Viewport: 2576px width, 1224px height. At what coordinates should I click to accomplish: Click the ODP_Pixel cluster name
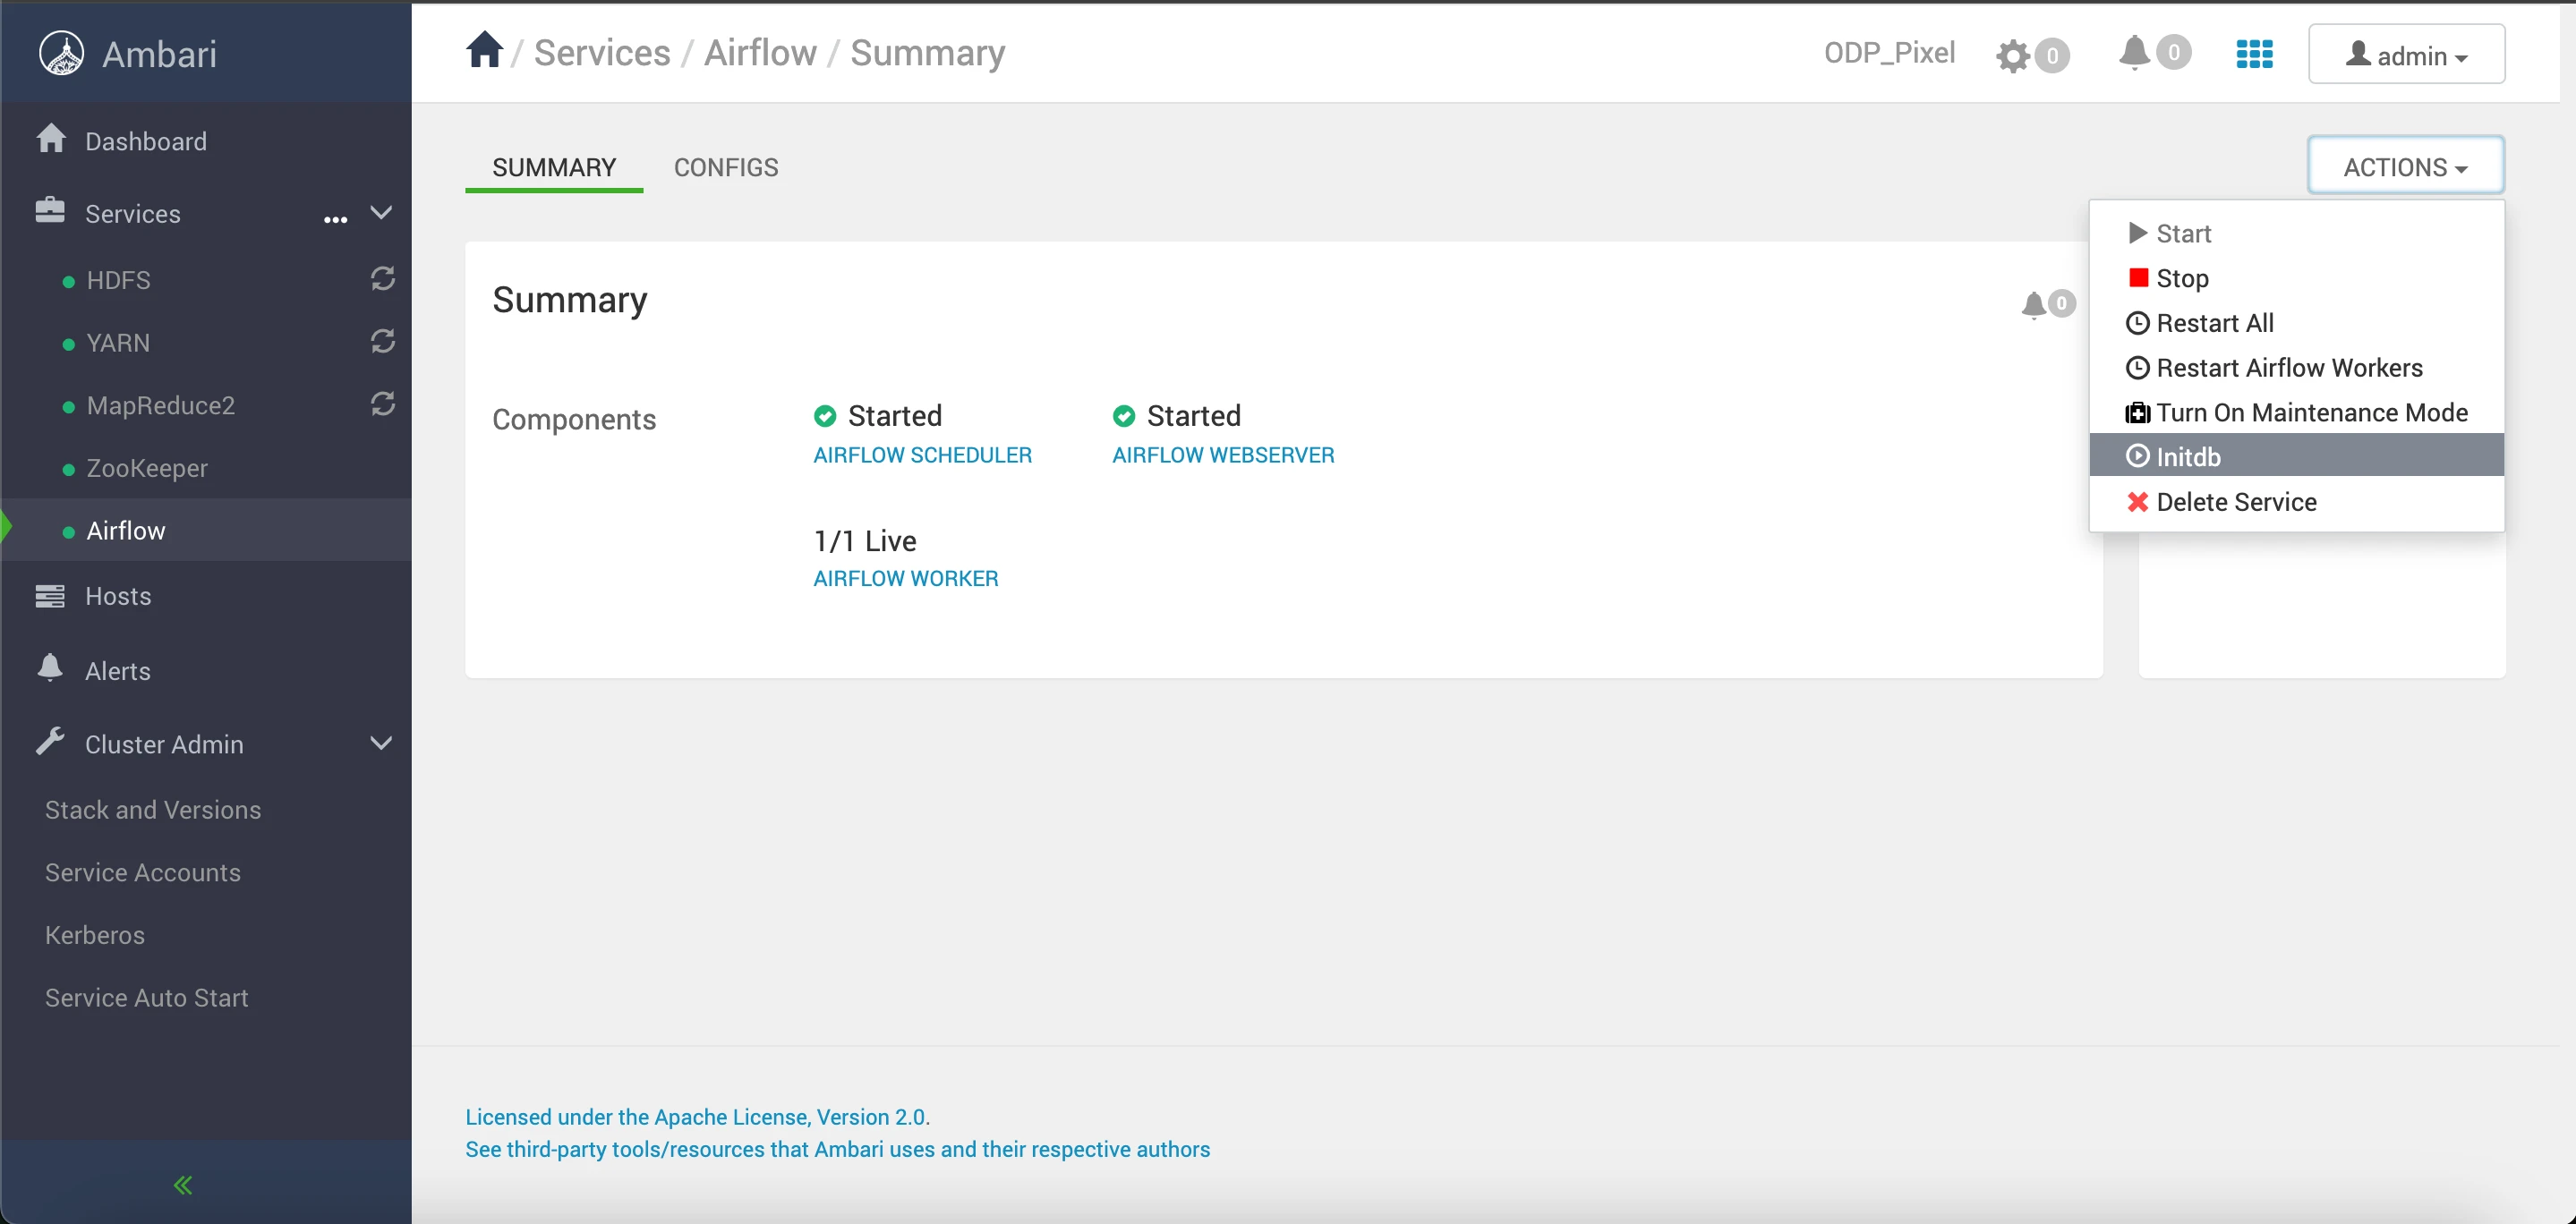[1889, 52]
